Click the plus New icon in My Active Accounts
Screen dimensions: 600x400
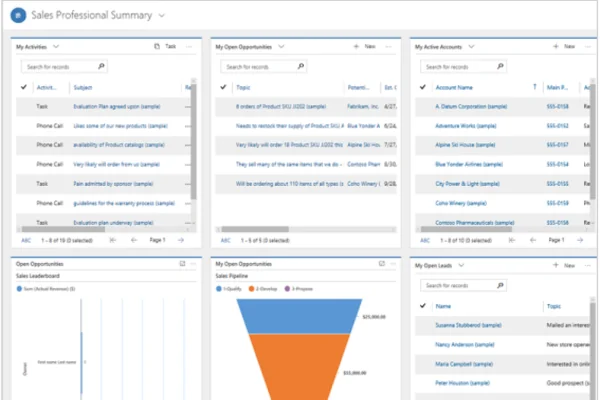click(556, 46)
